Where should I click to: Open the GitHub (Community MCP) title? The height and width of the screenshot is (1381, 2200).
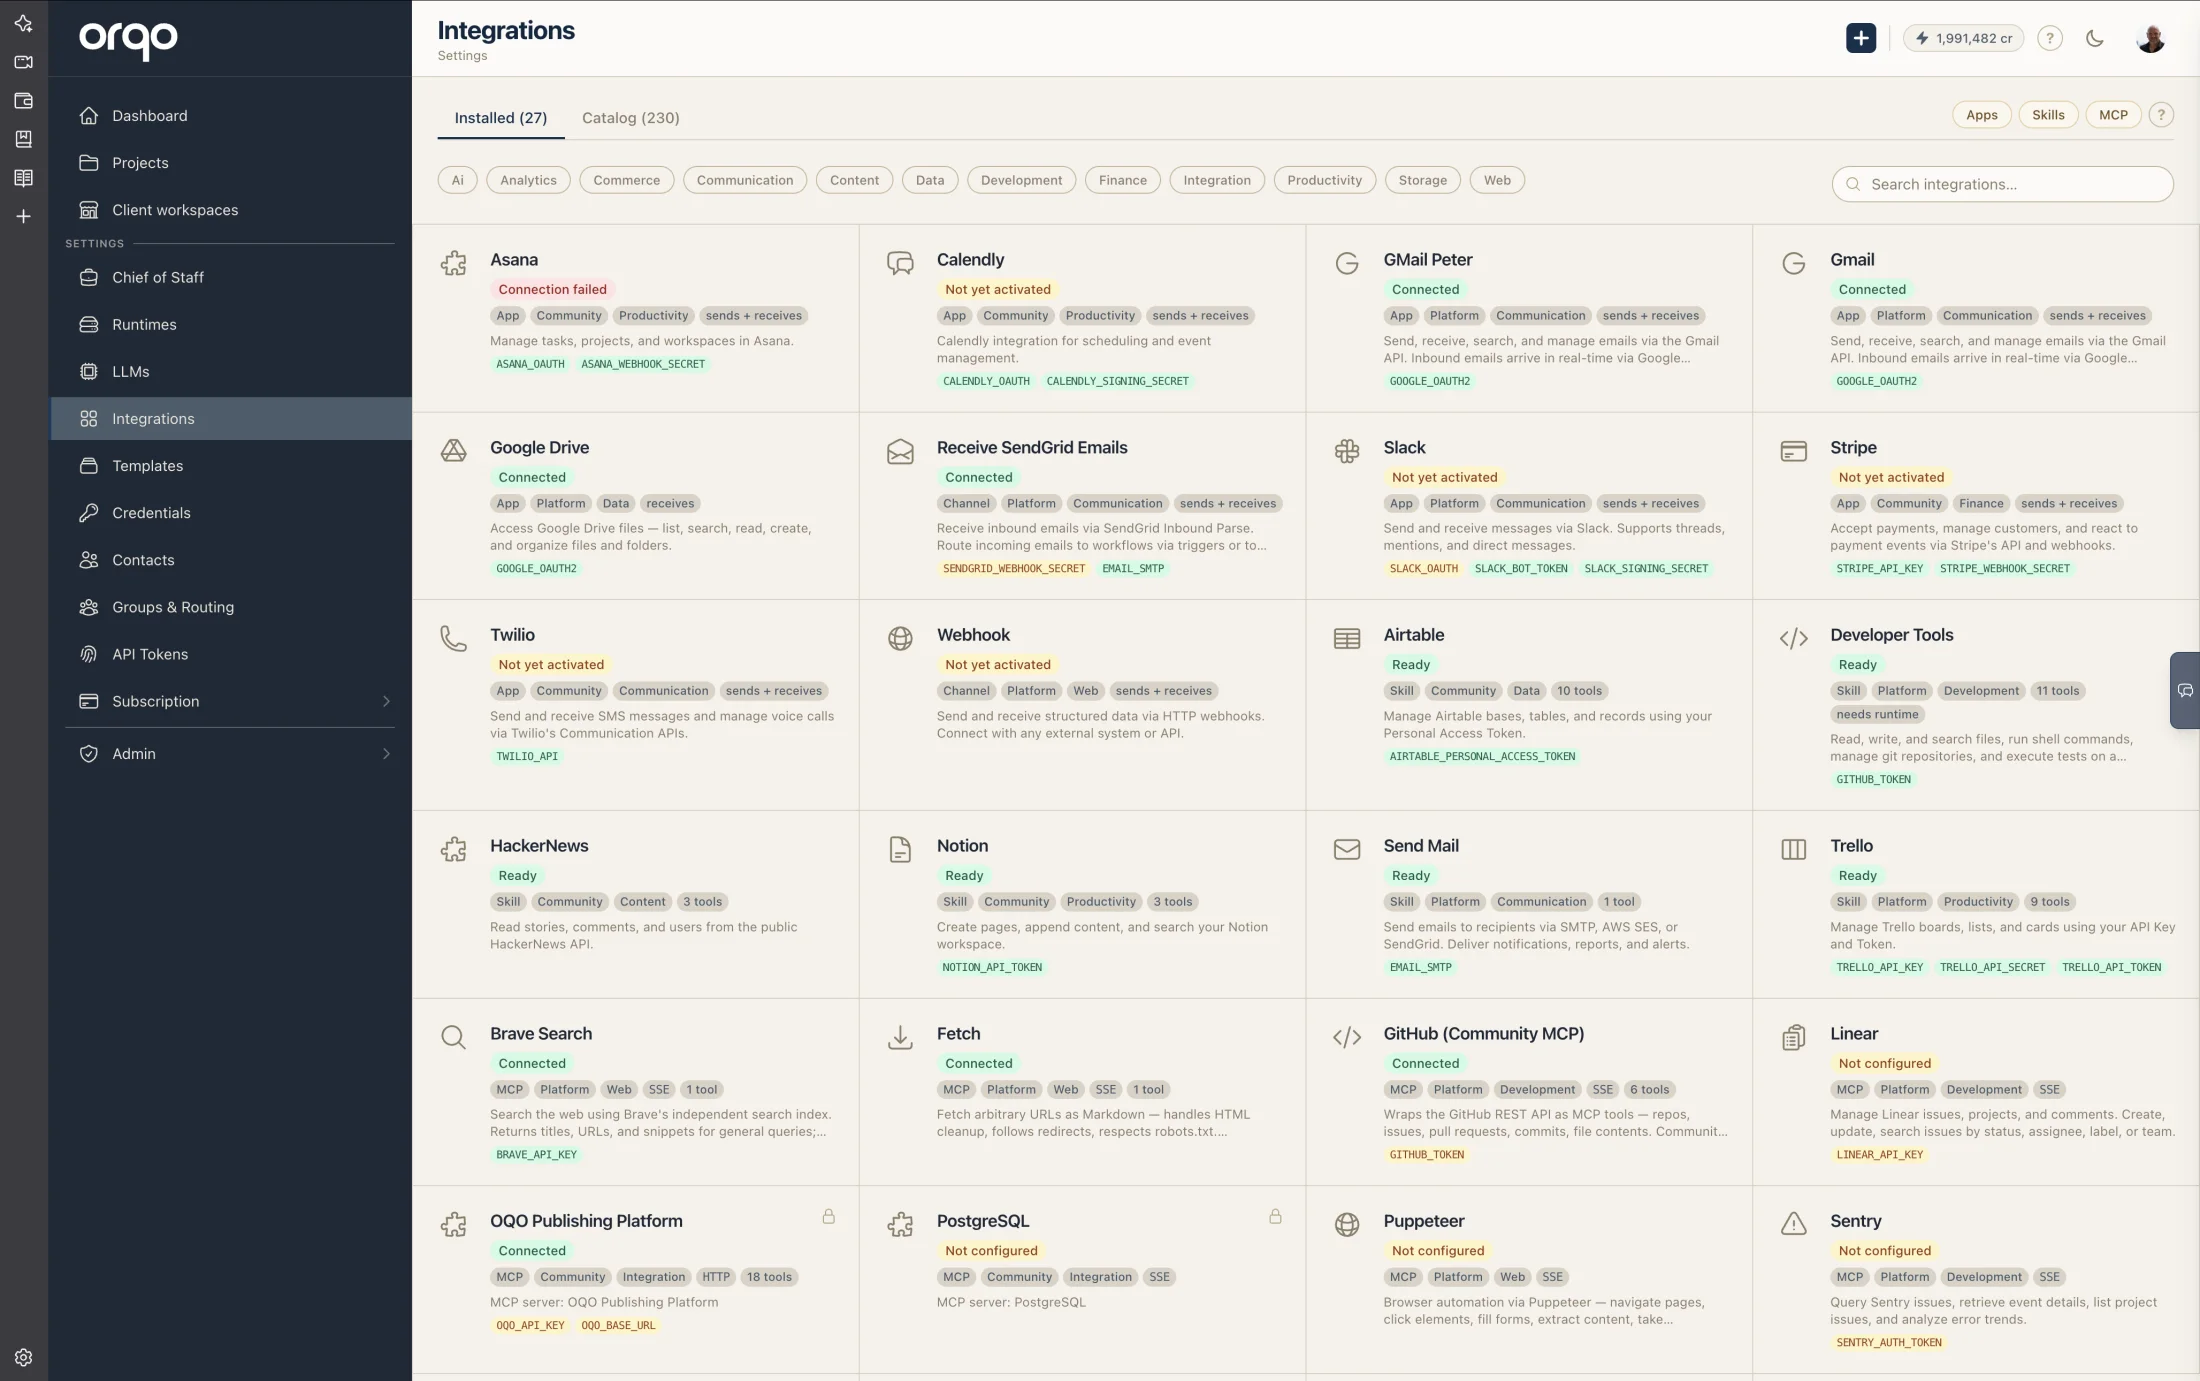pyautogui.click(x=1483, y=1033)
